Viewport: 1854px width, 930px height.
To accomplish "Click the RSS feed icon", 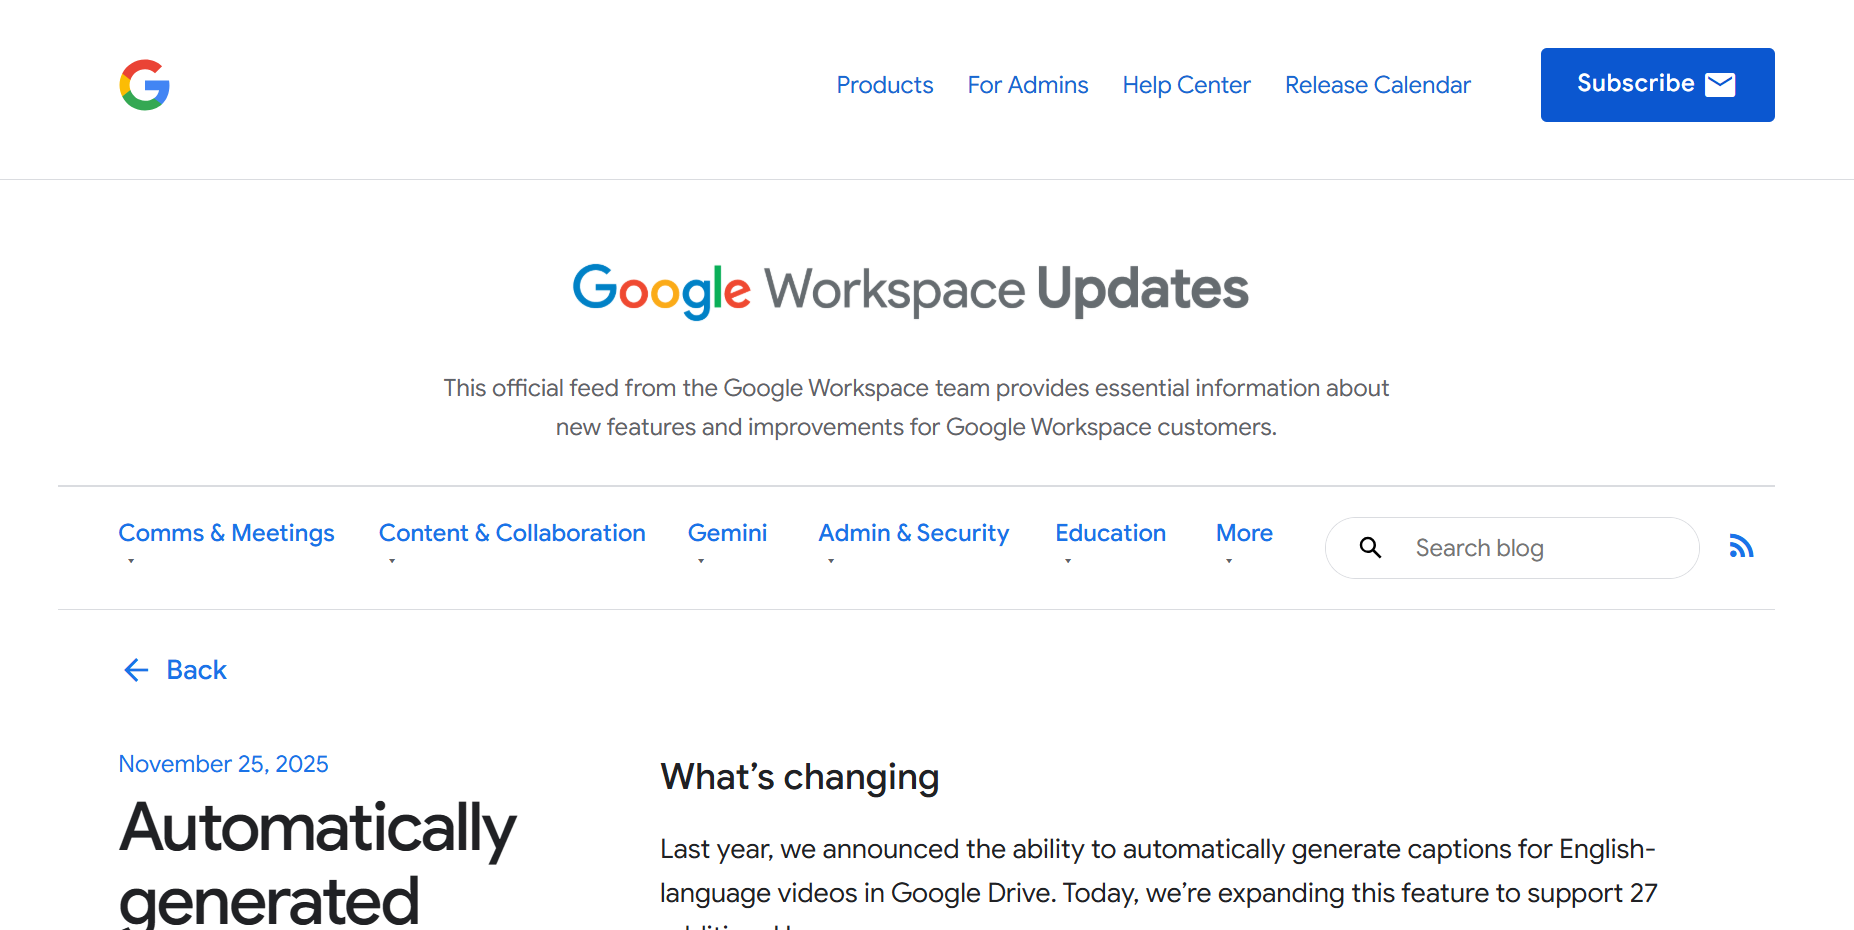I will 1741,546.
